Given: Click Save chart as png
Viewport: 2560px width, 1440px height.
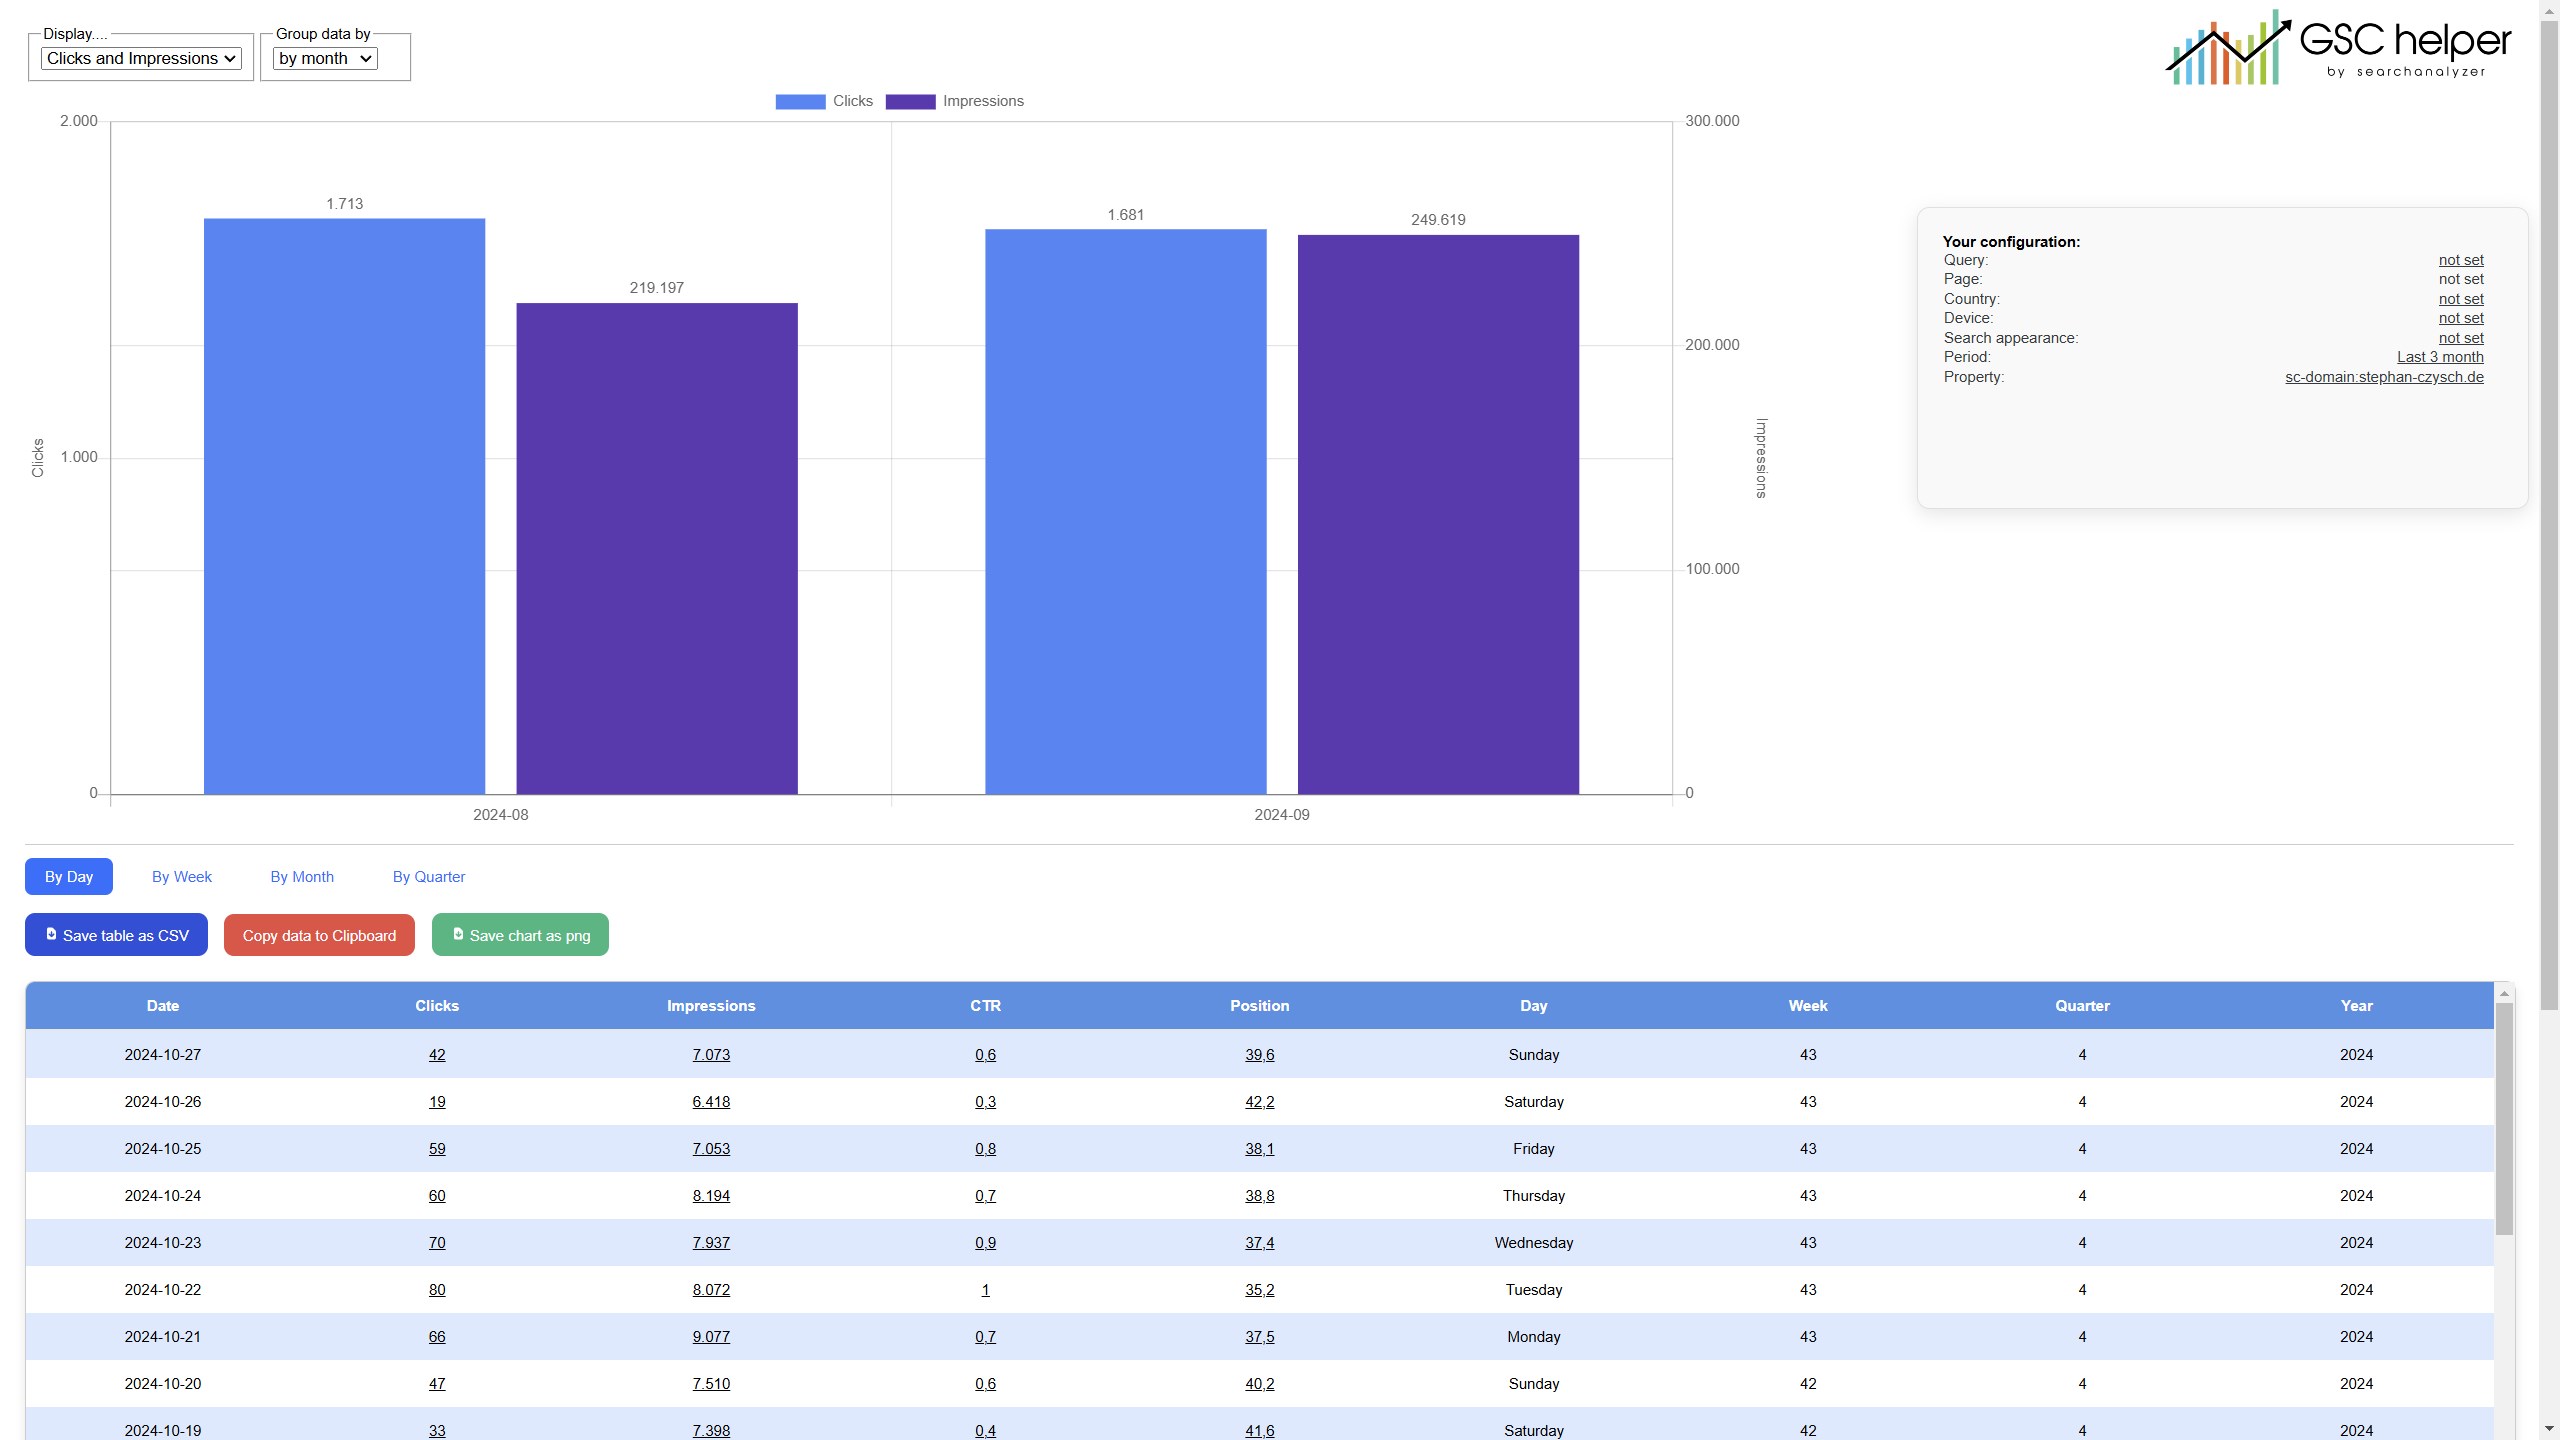Looking at the screenshot, I should coord(520,934).
